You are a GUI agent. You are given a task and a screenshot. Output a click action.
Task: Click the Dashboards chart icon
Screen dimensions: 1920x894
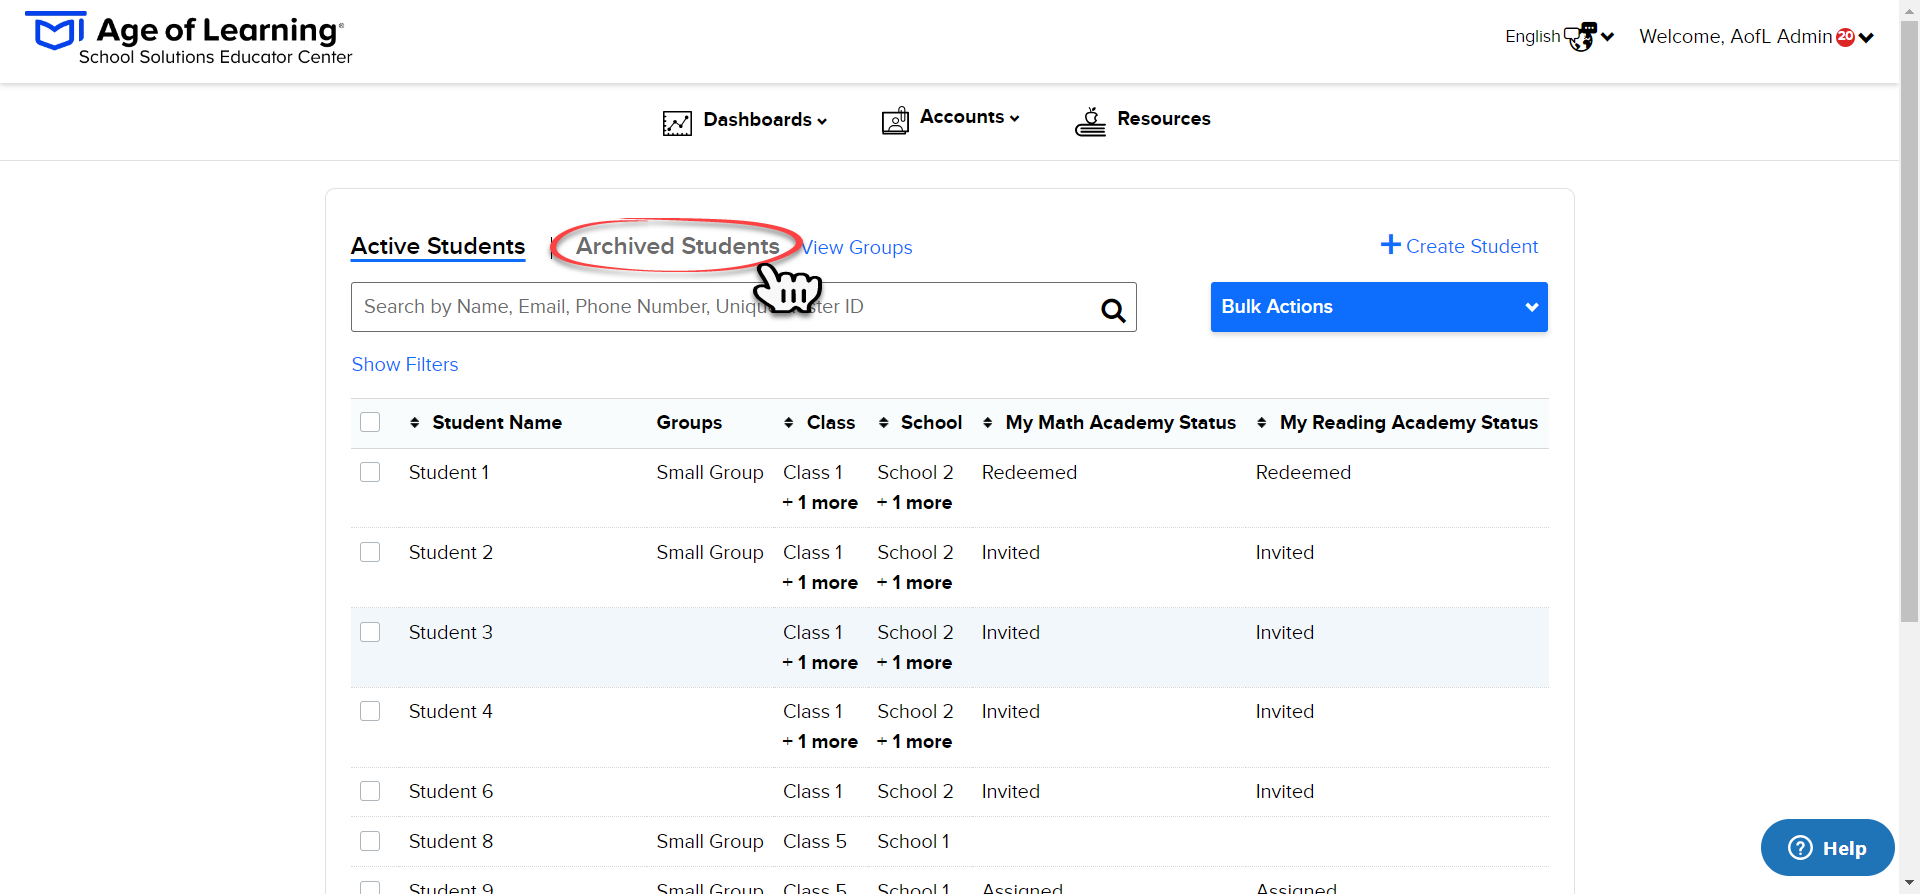pyautogui.click(x=677, y=123)
